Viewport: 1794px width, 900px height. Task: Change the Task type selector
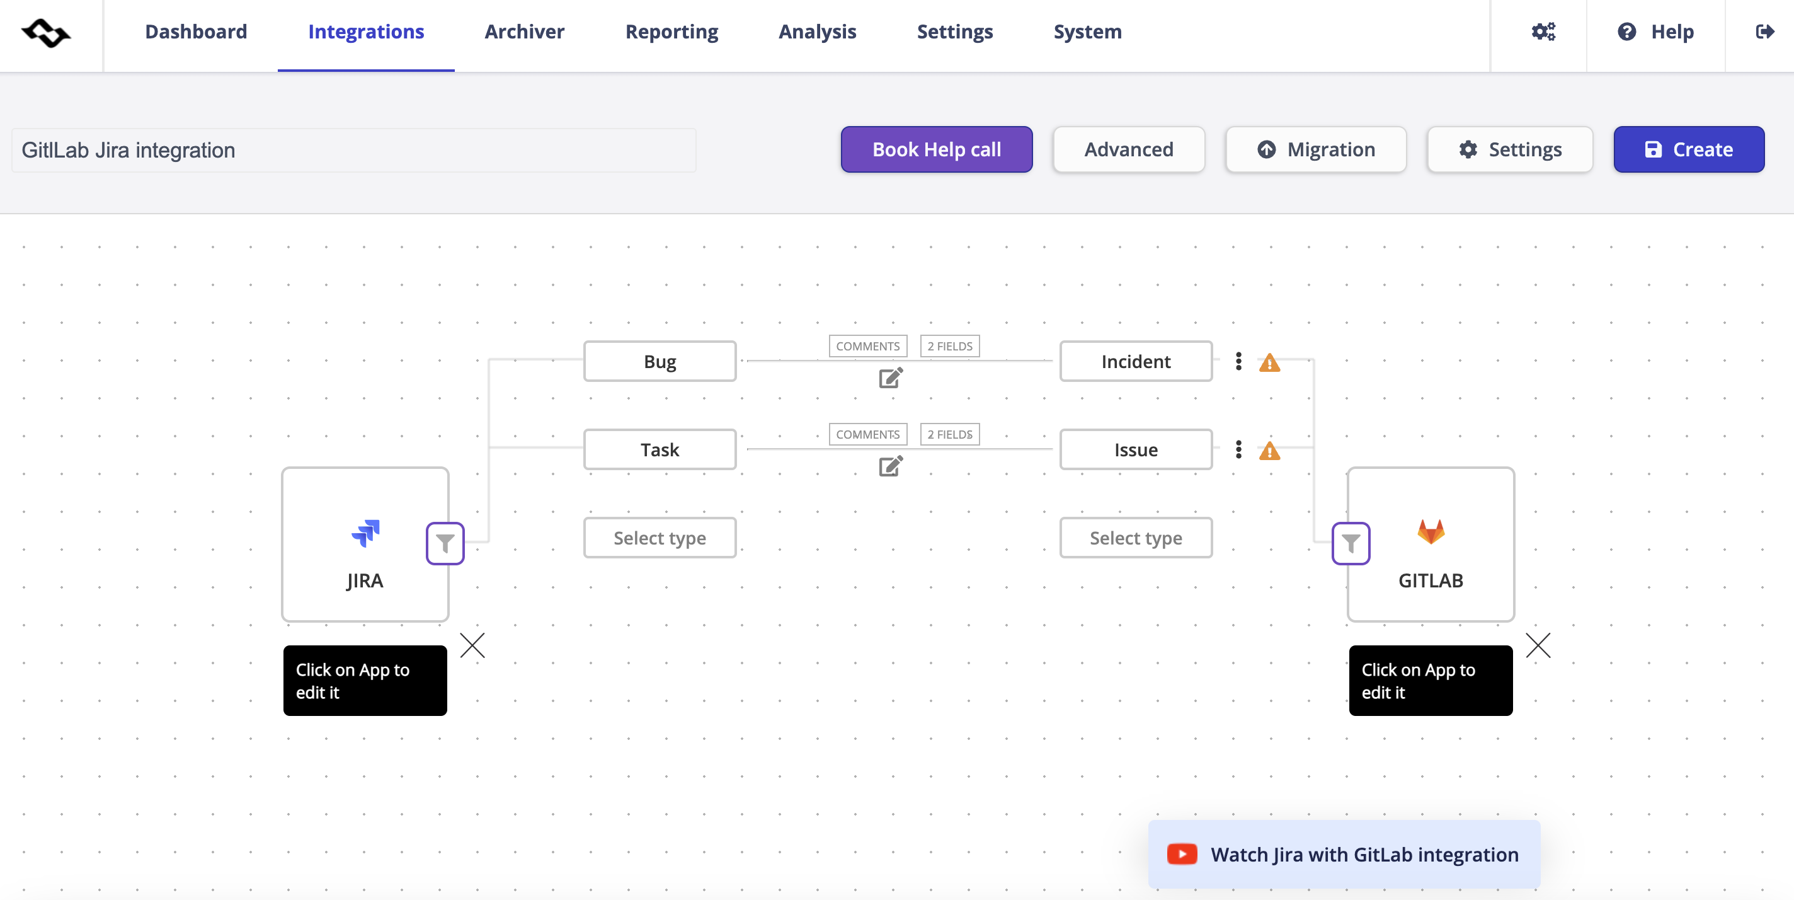click(660, 450)
